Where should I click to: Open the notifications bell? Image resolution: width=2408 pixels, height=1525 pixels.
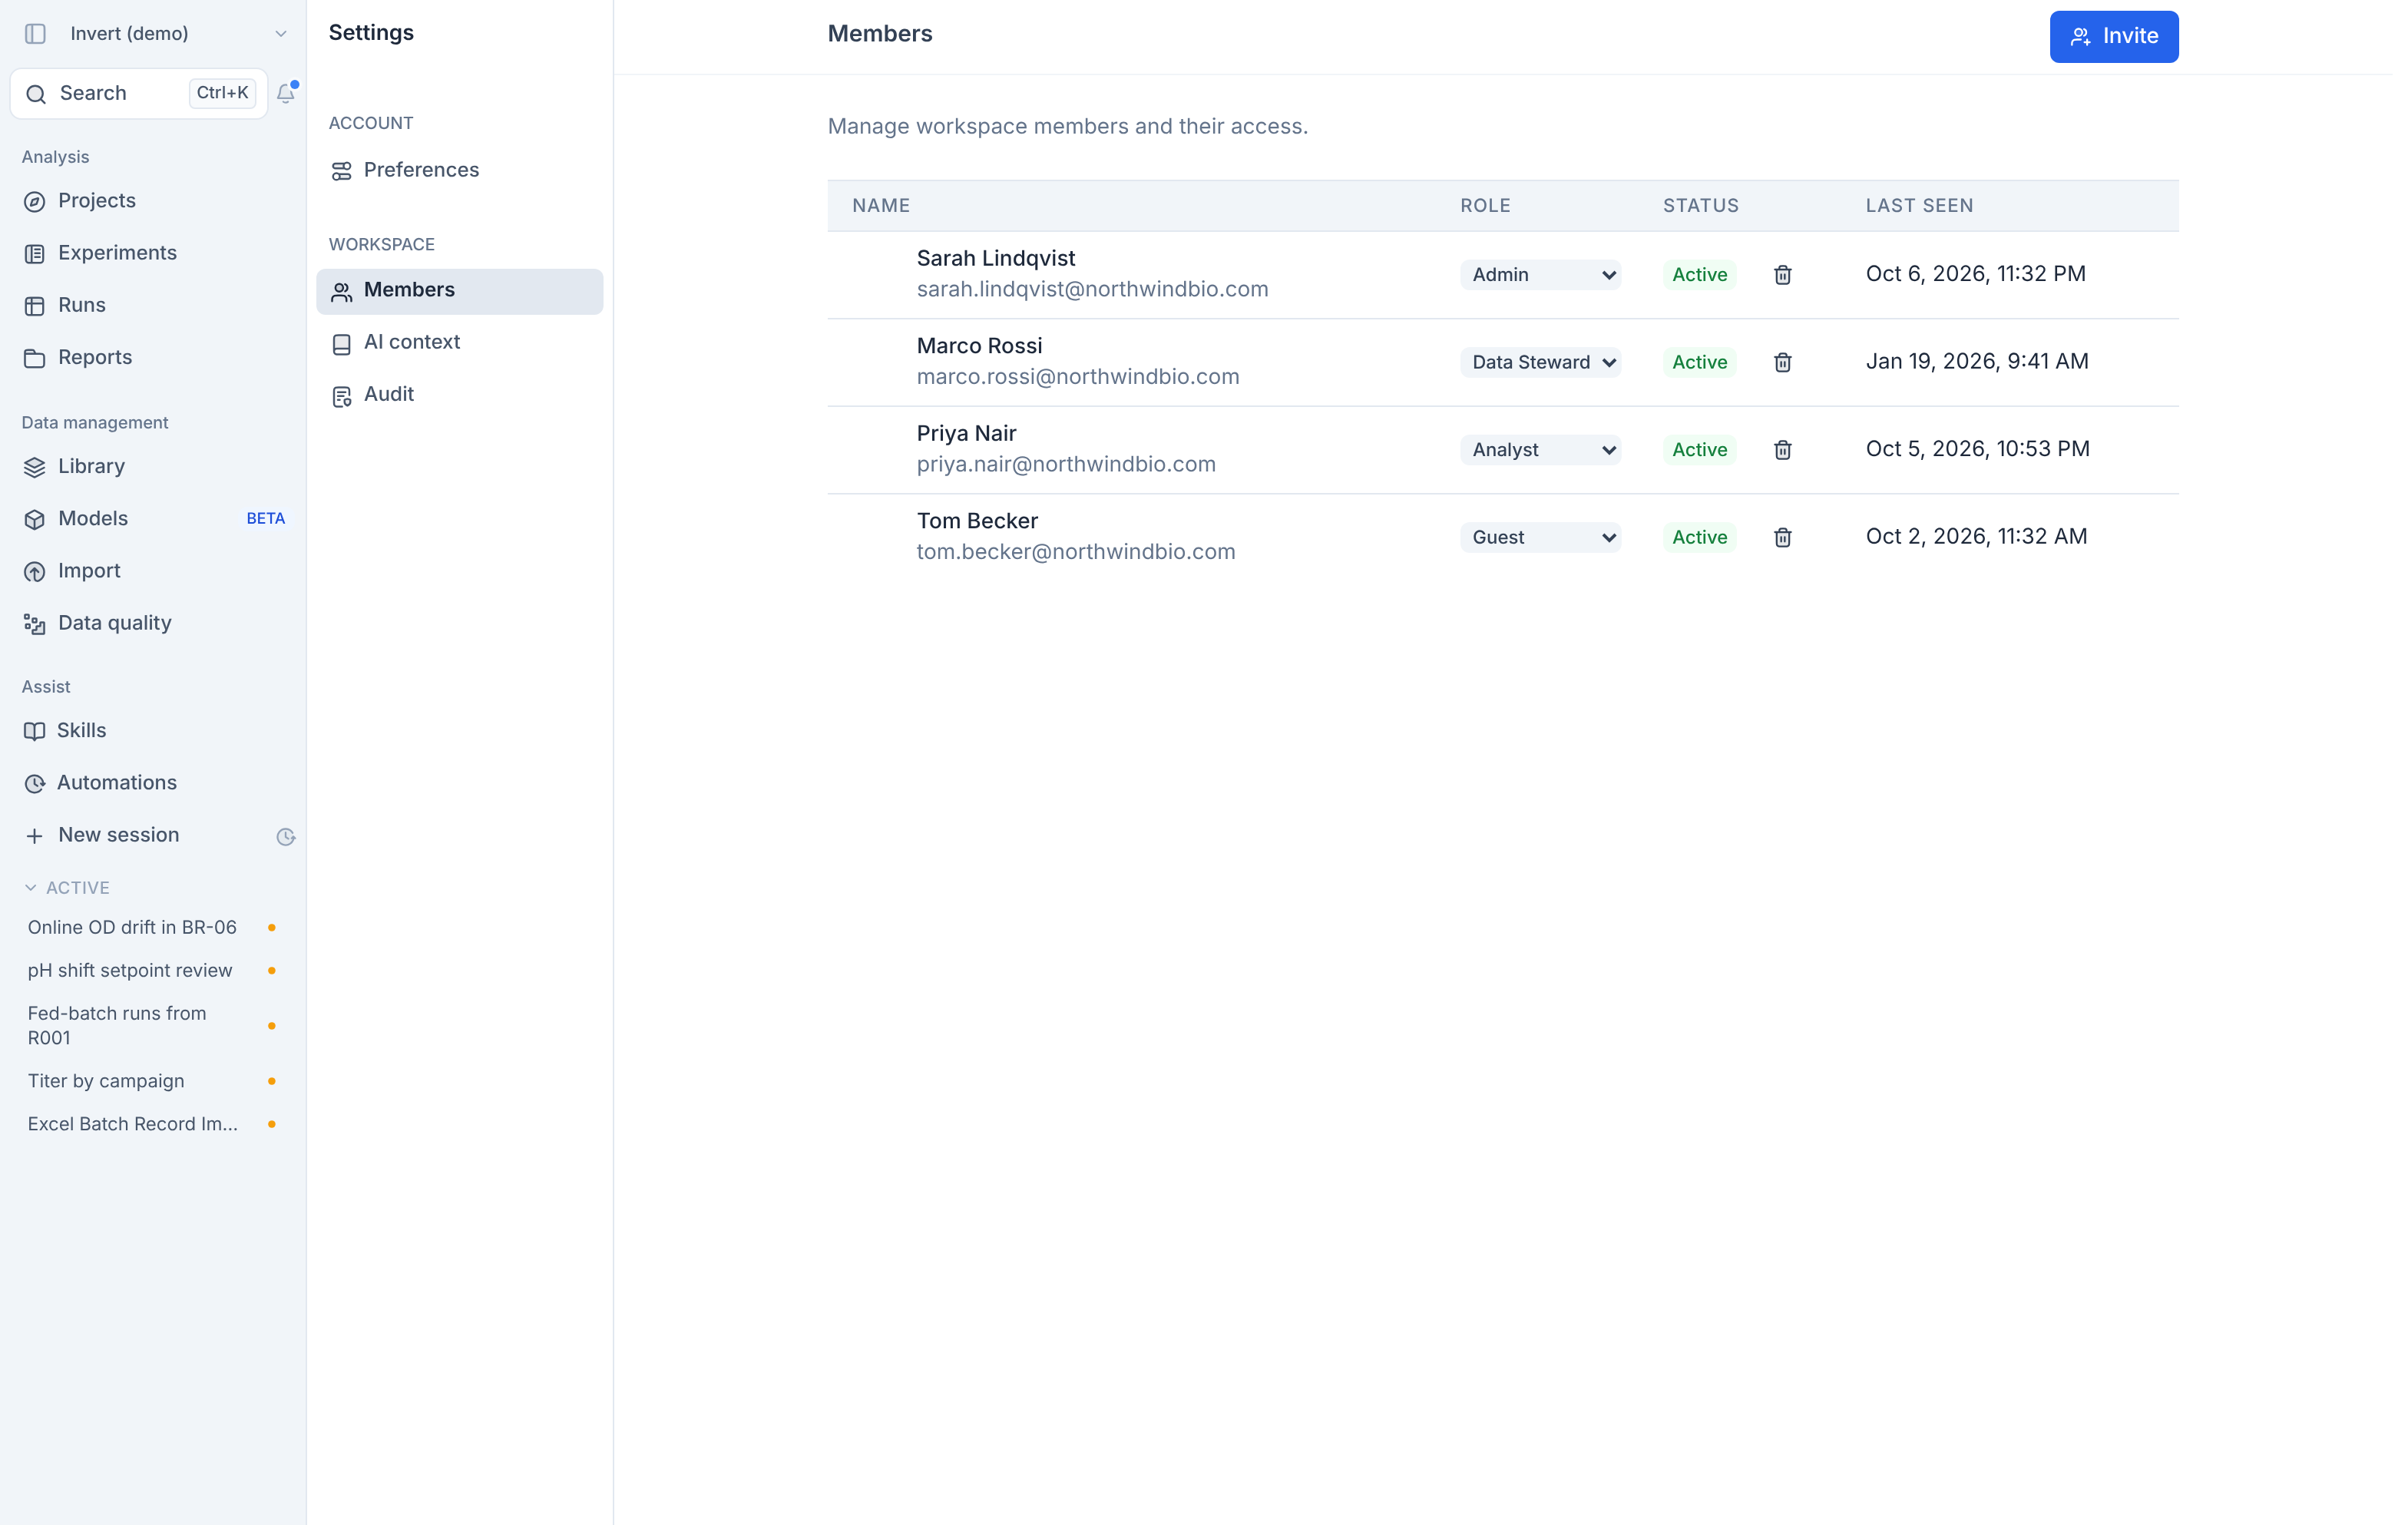click(x=286, y=93)
